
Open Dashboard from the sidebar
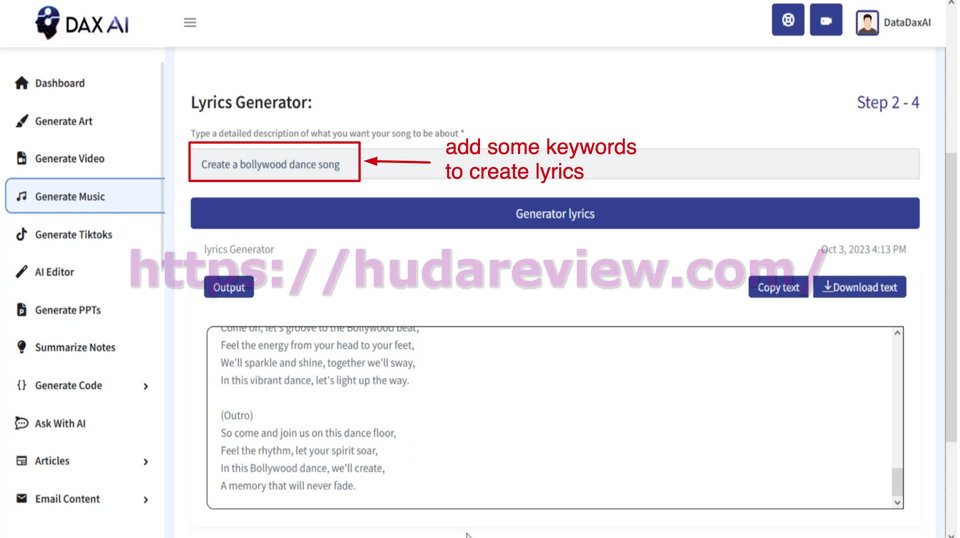pos(59,83)
